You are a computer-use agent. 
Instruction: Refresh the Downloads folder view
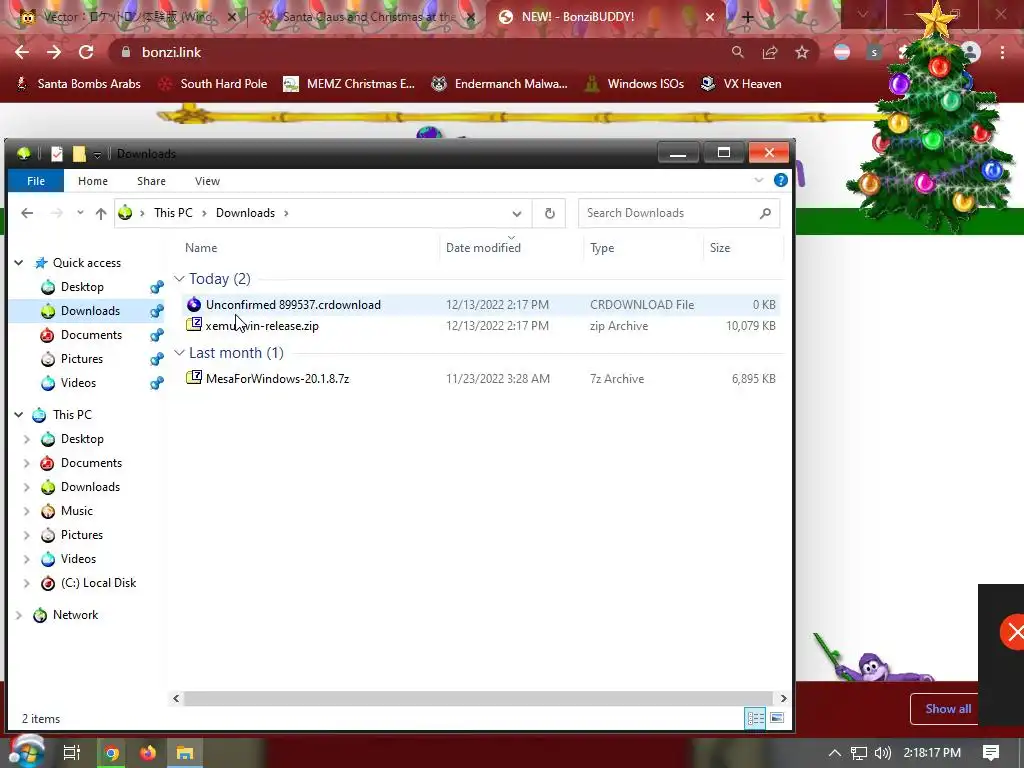[x=550, y=214]
